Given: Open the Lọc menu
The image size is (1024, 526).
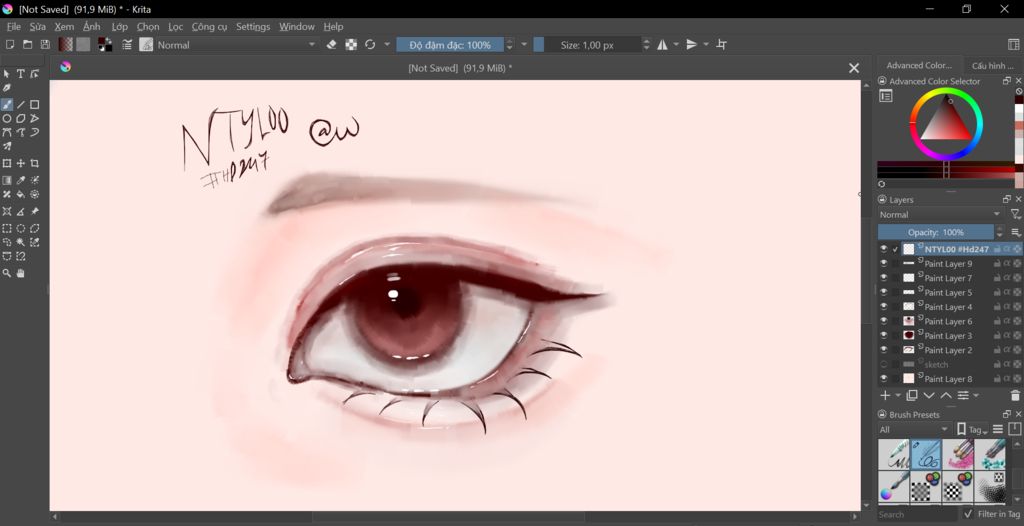Looking at the screenshot, I should pos(176,27).
